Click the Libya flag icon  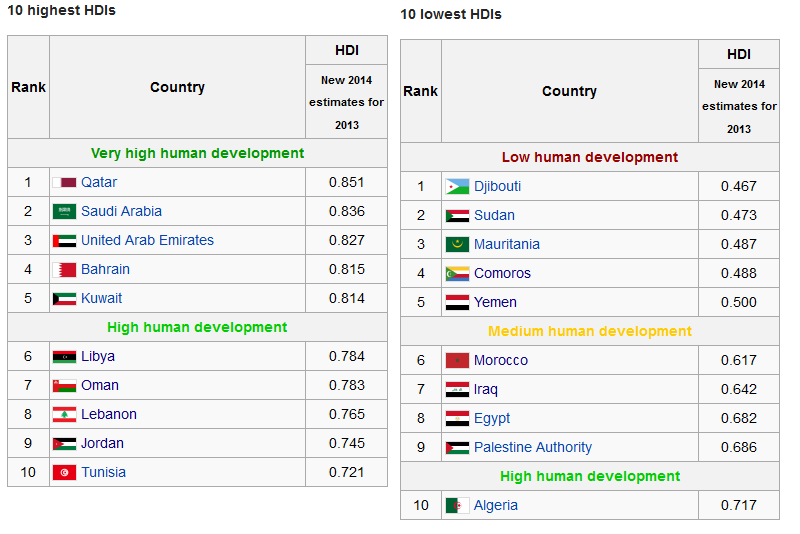coord(64,357)
